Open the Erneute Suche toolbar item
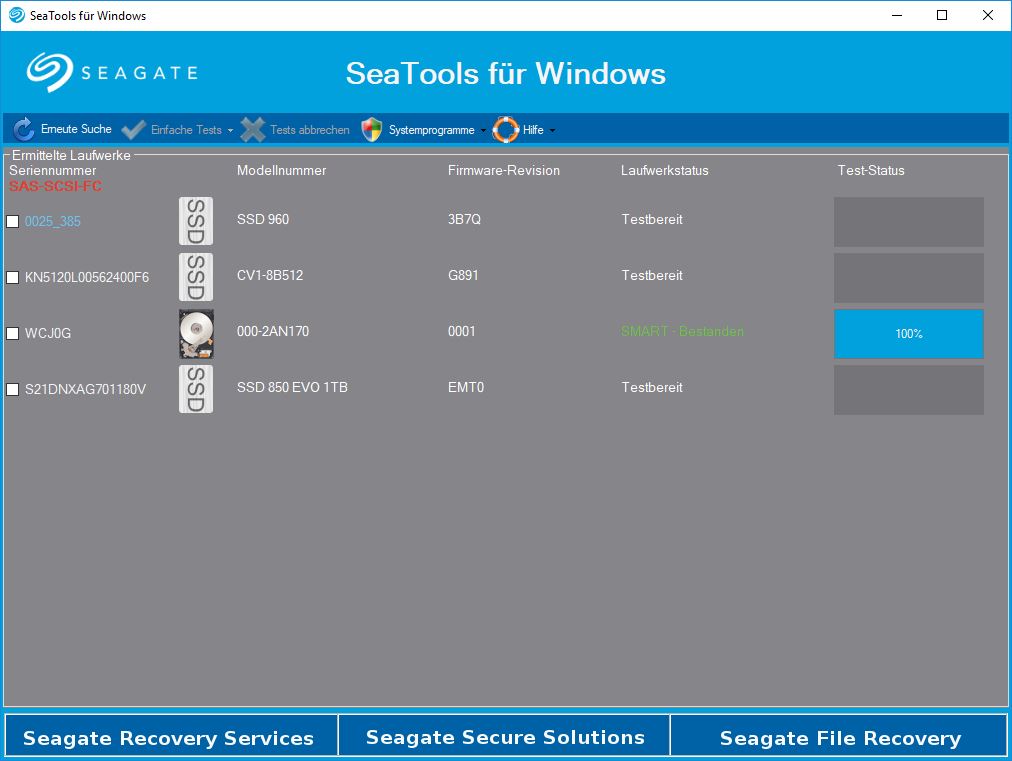 [x=63, y=129]
